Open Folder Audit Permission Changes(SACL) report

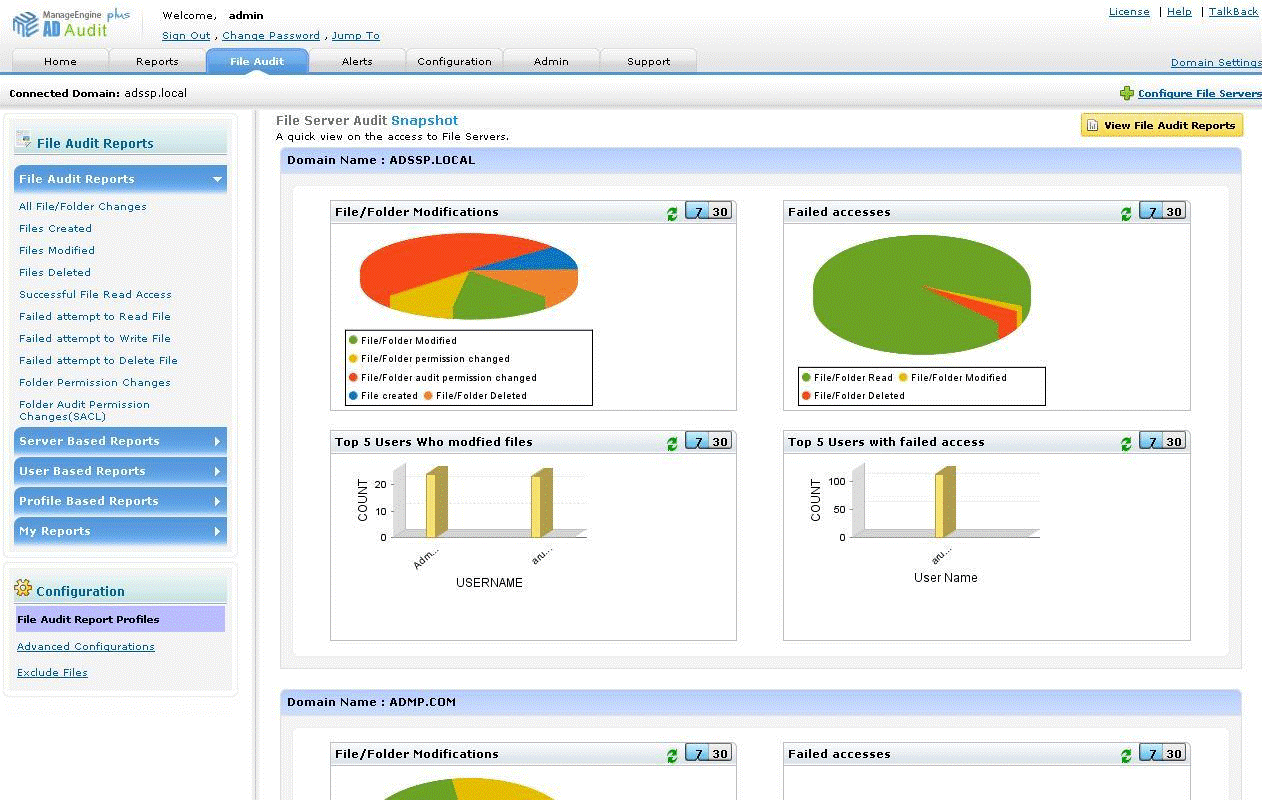(x=84, y=410)
